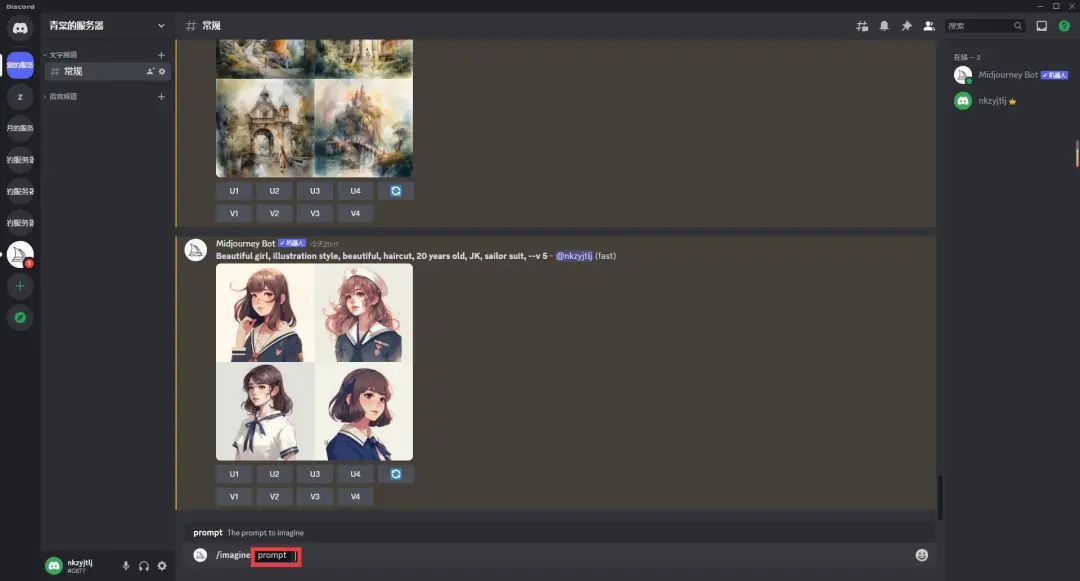Show pinned messages pin icon
The image size is (1080, 581).
tap(906, 26)
